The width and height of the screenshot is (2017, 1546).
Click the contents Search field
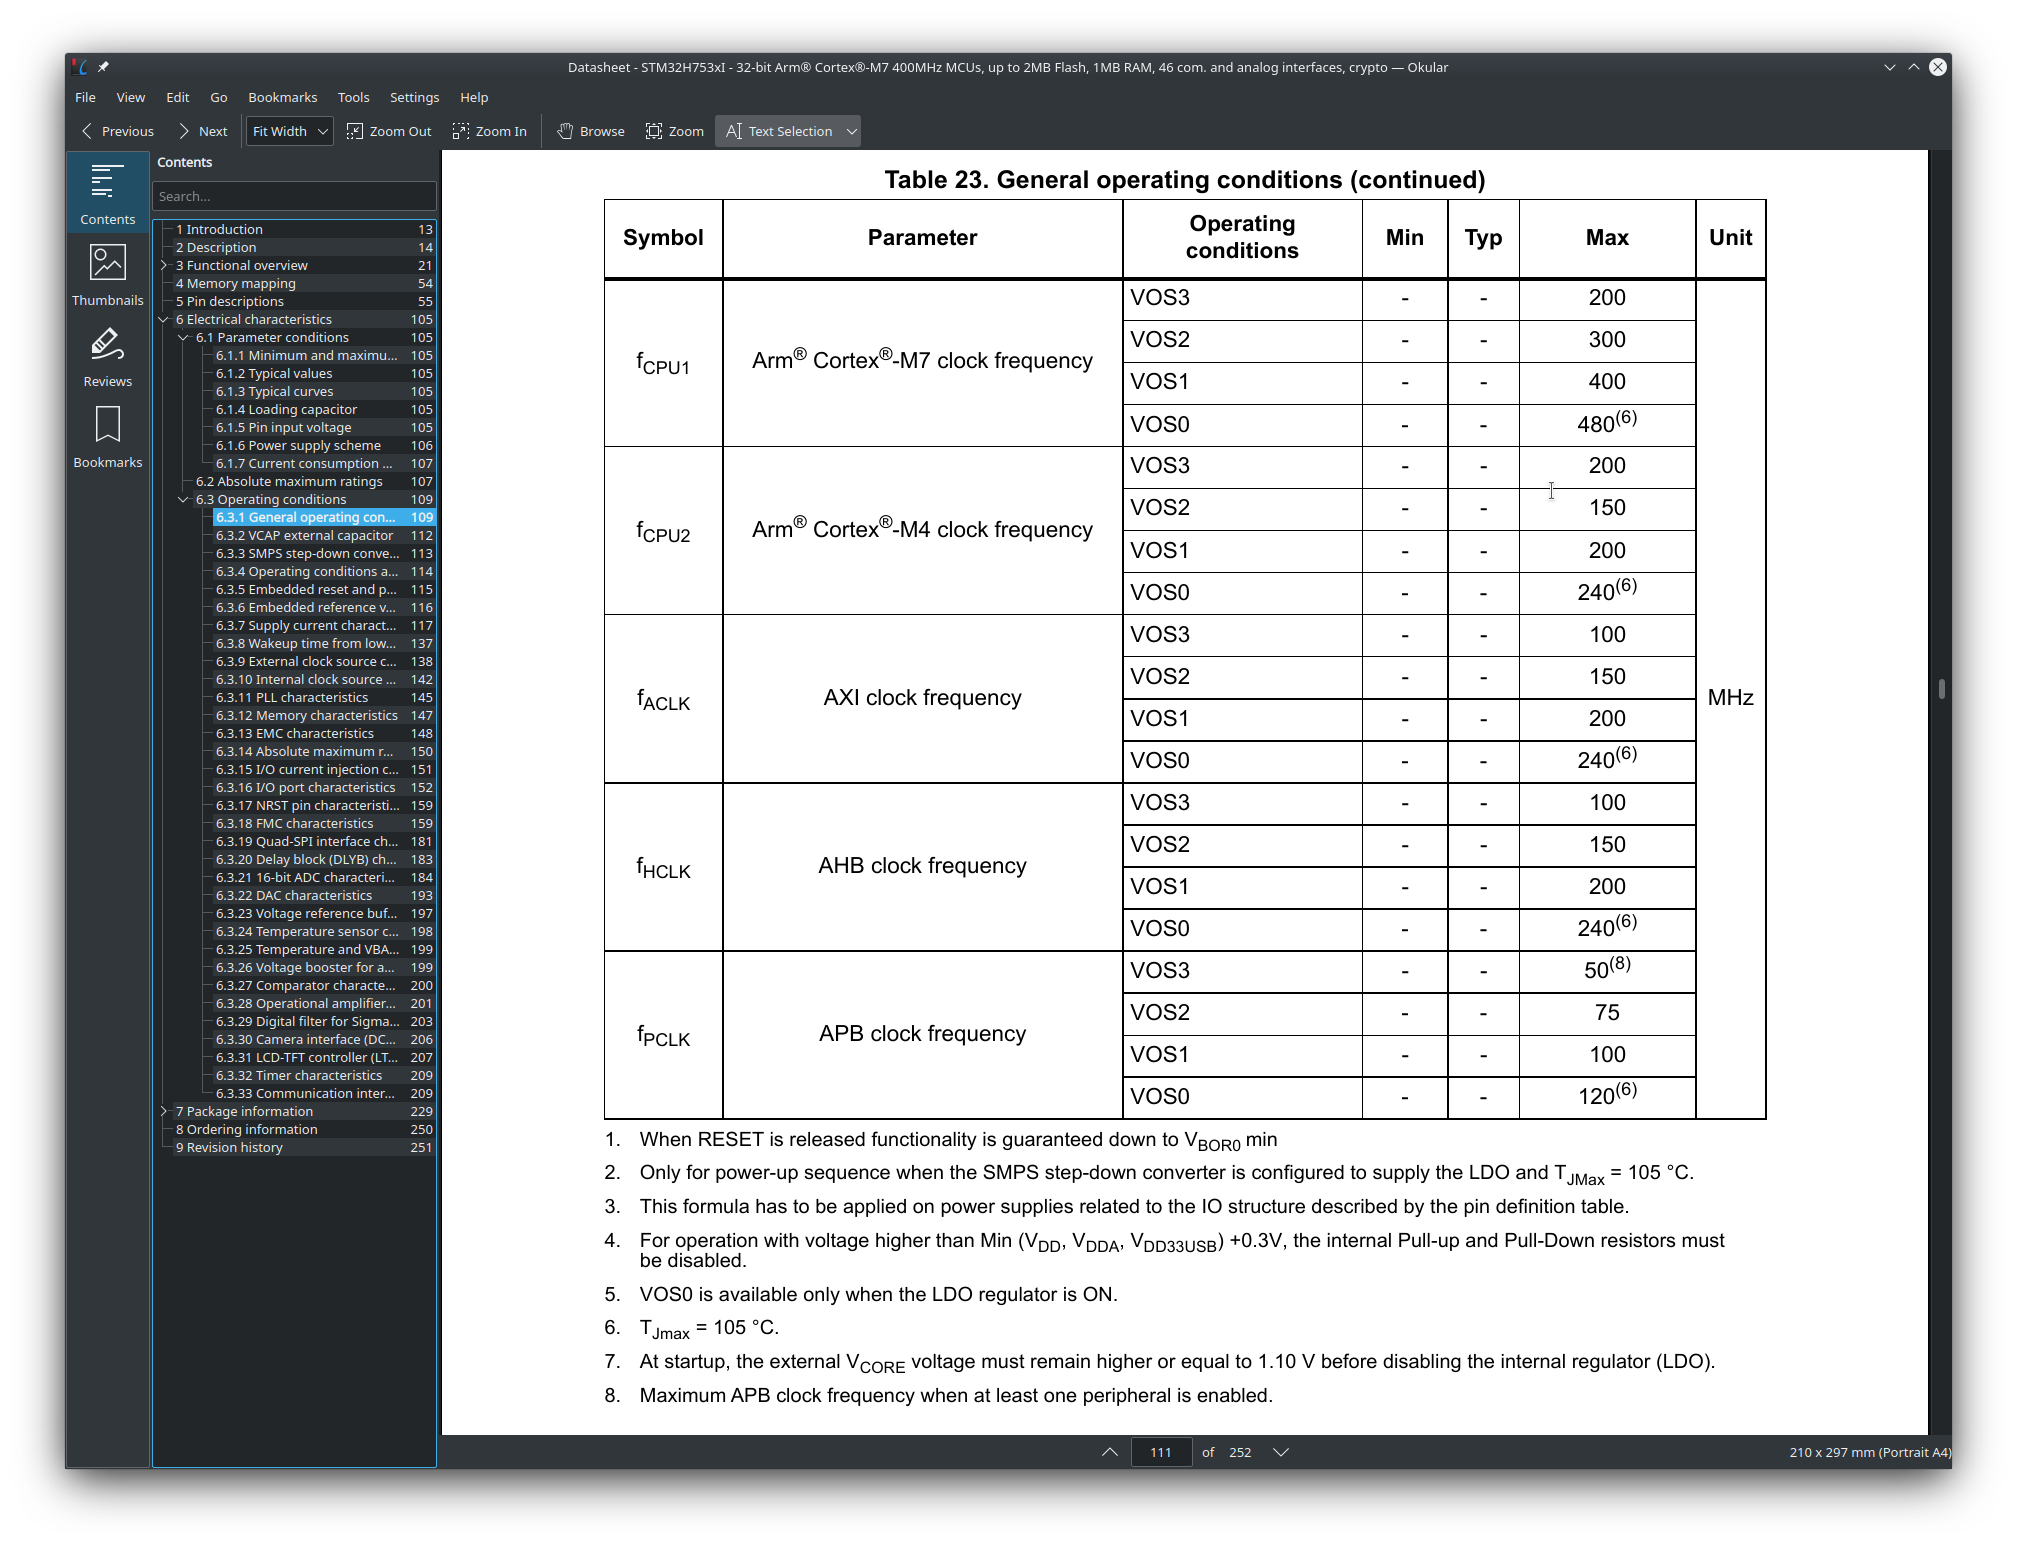pyautogui.click(x=294, y=196)
